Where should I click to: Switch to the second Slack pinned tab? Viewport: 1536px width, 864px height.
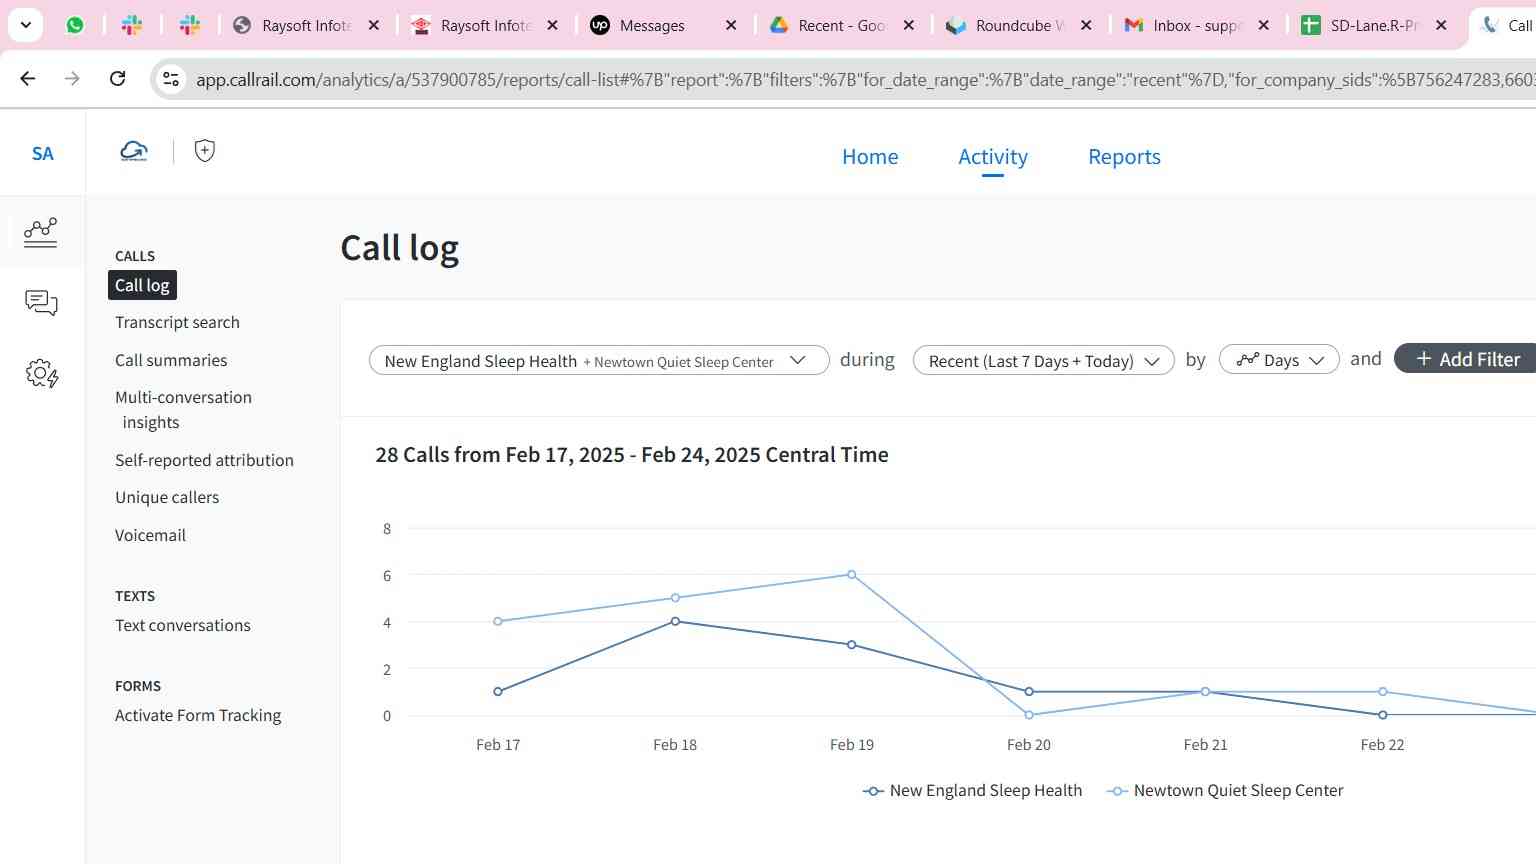coord(190,25)
